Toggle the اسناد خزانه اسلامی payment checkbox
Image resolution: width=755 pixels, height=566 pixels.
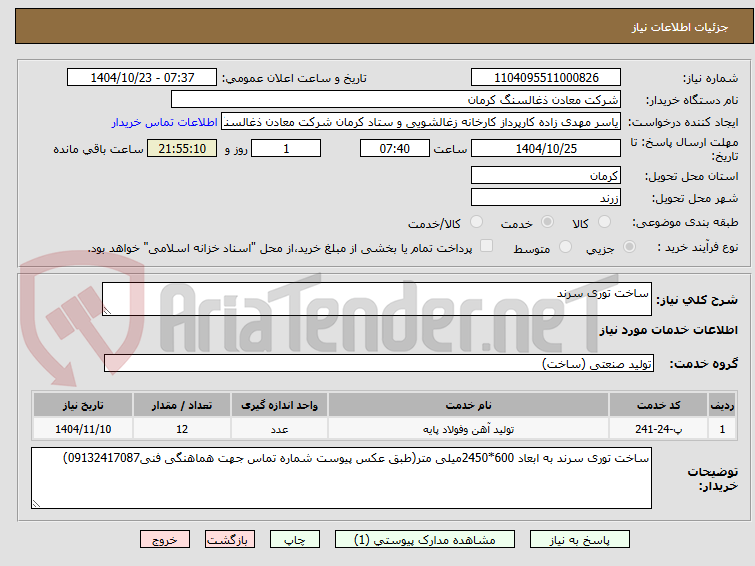(x=487, y=246)
